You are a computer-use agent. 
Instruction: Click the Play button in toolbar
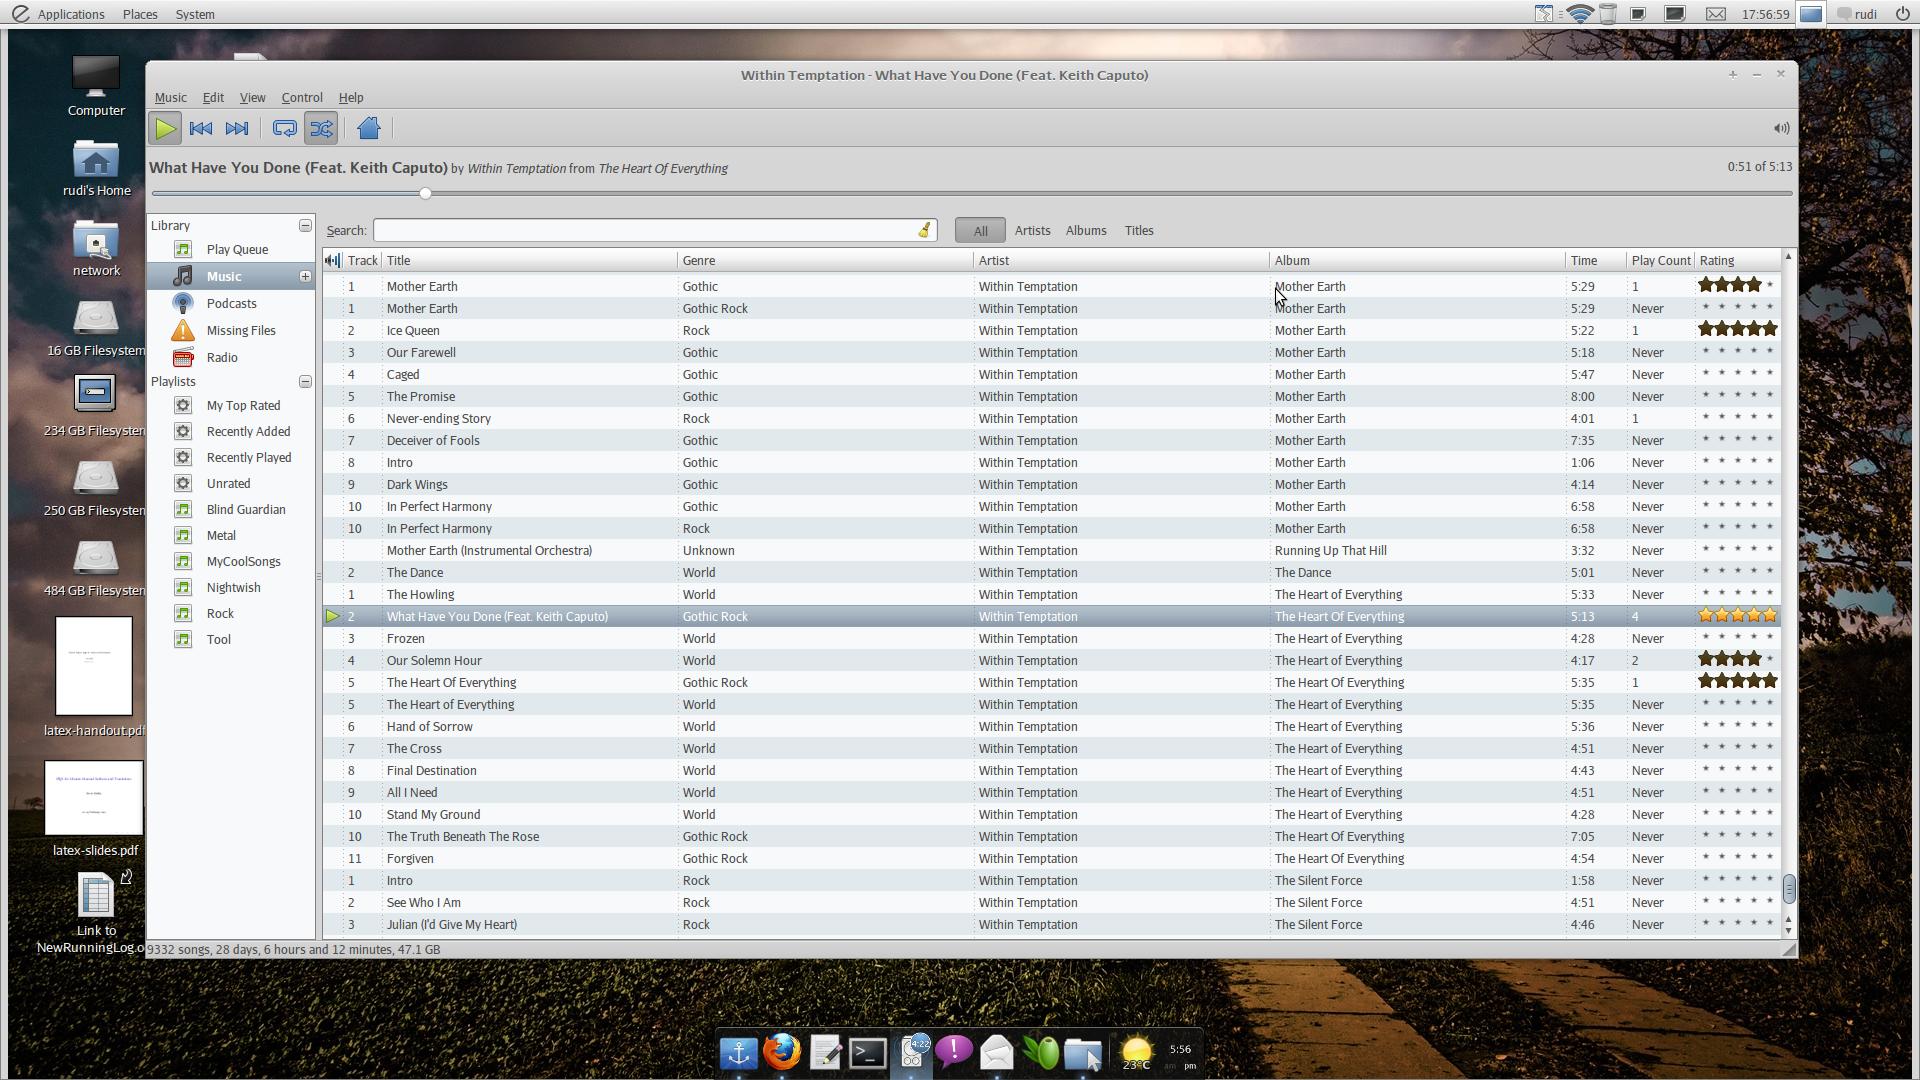point(165,128)
